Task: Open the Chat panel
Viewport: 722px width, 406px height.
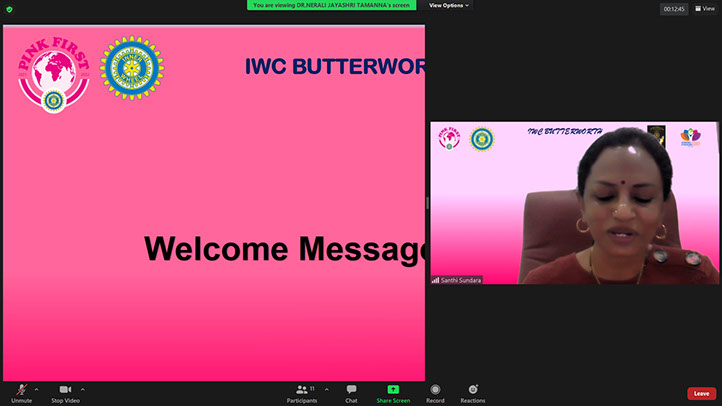Action: pyautogui.click(x=351, y=391)
